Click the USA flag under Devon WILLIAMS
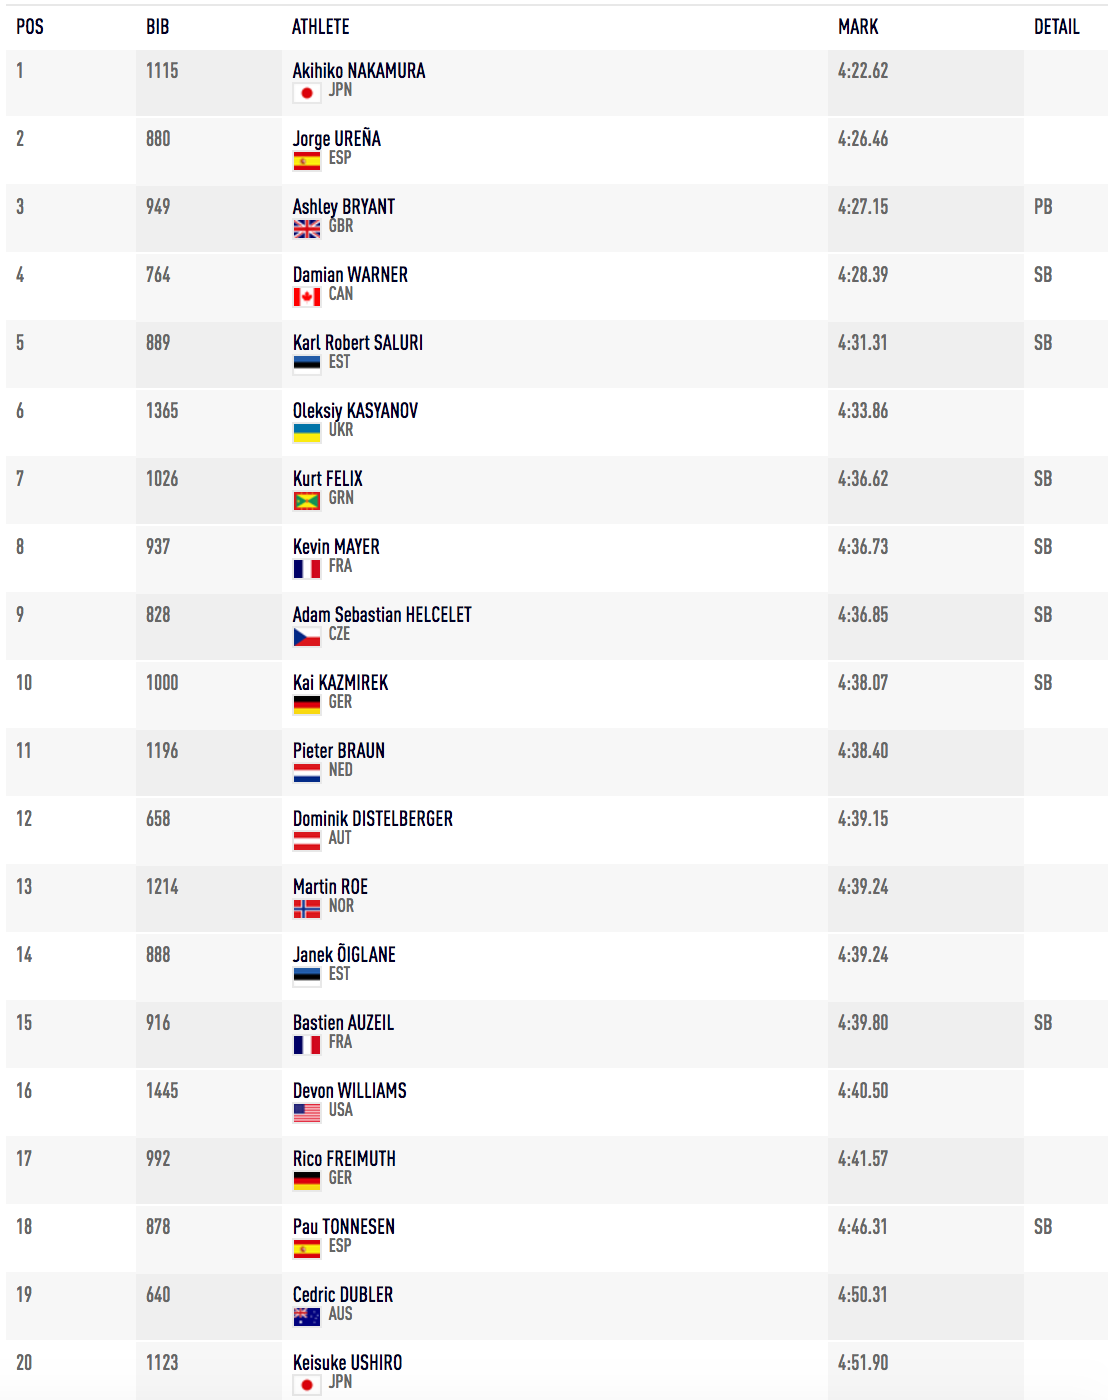1108x1400 pixels. click(307, 1113)
